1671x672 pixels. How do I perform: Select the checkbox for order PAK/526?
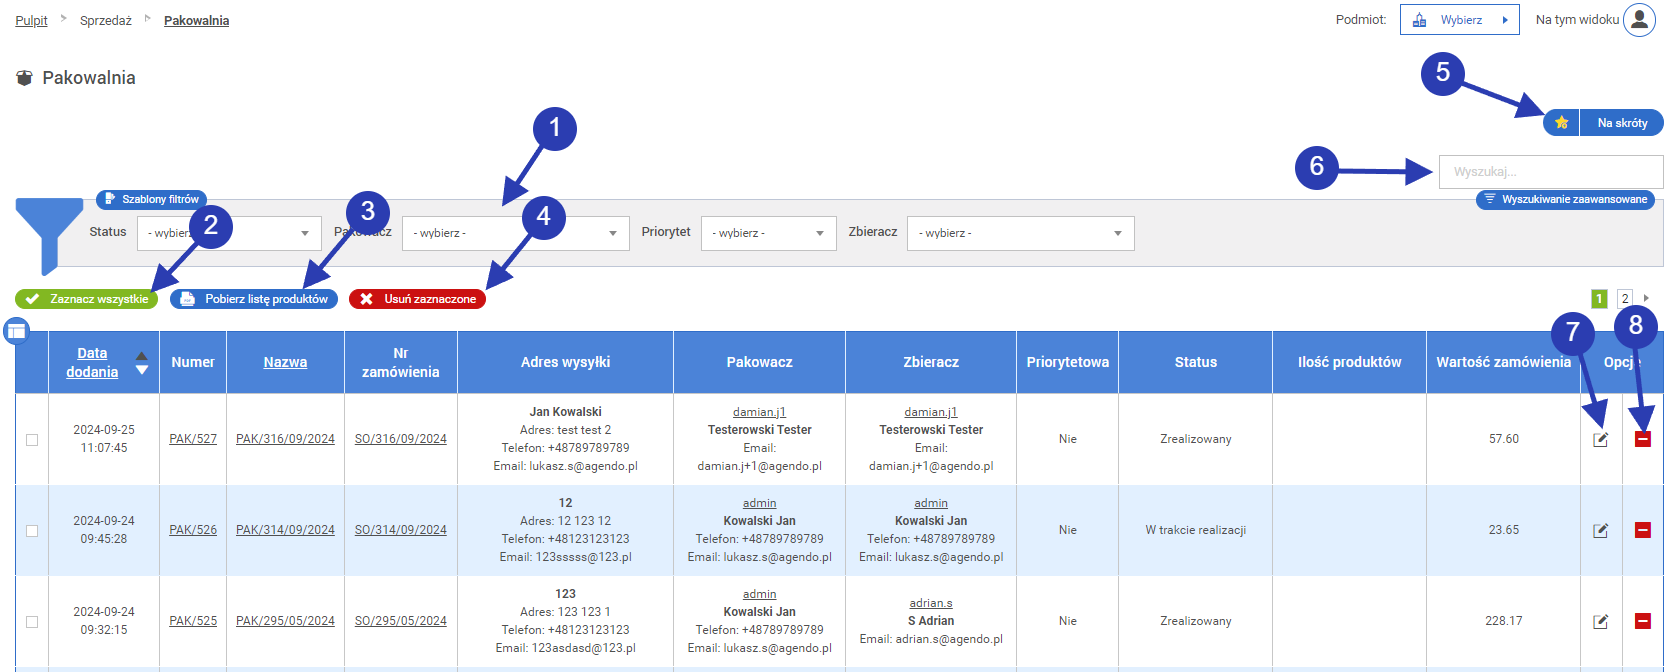coord(32,531)
